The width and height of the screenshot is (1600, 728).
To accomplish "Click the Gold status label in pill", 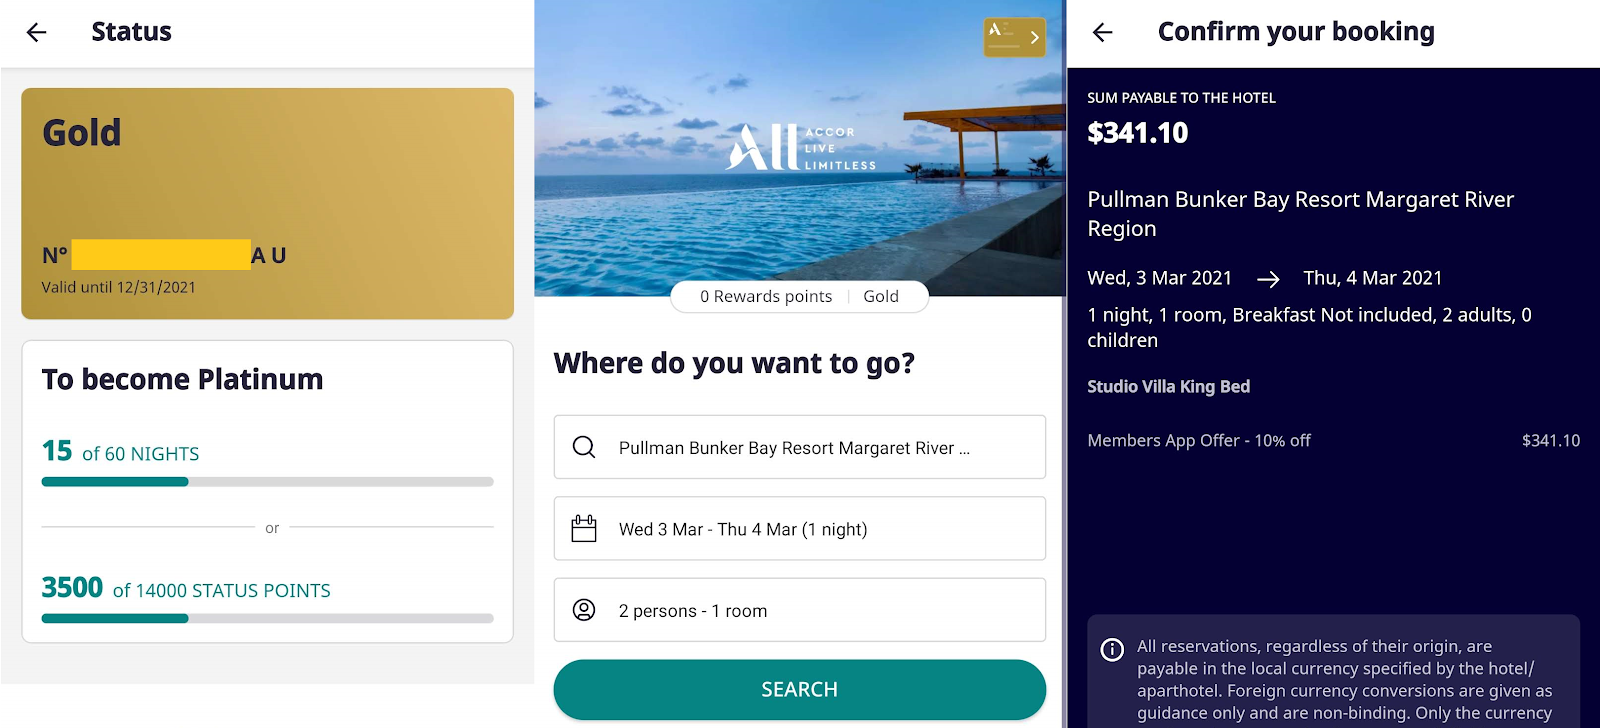I will pos(881,296).
